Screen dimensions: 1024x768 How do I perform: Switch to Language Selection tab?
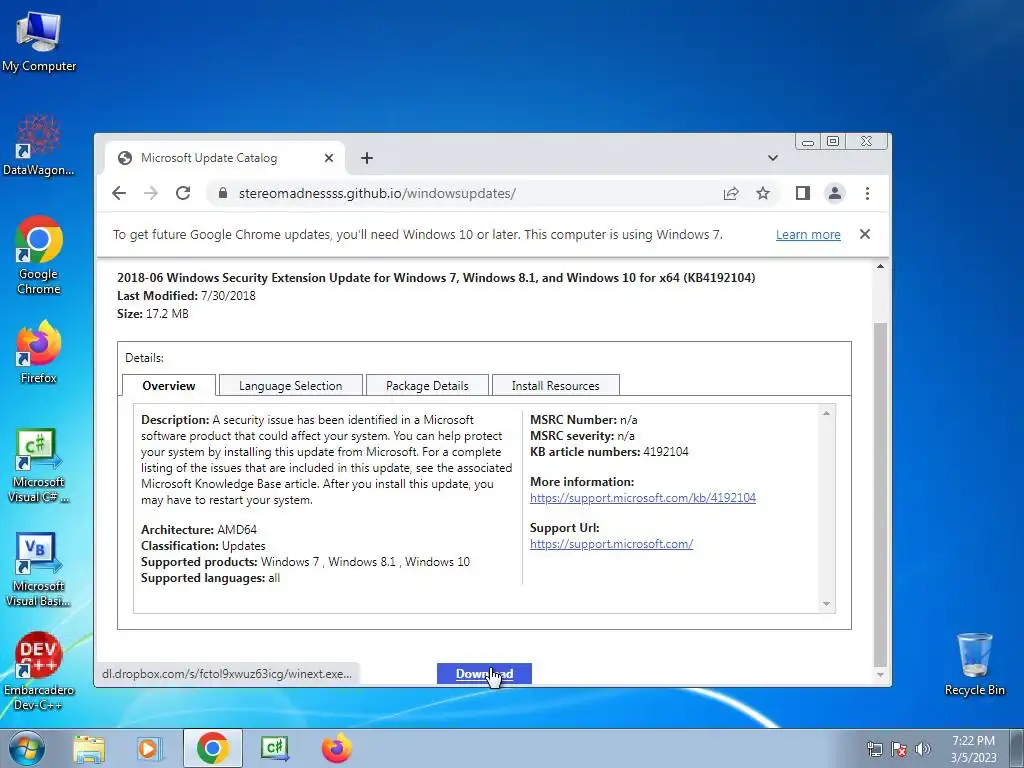[291, 385]
